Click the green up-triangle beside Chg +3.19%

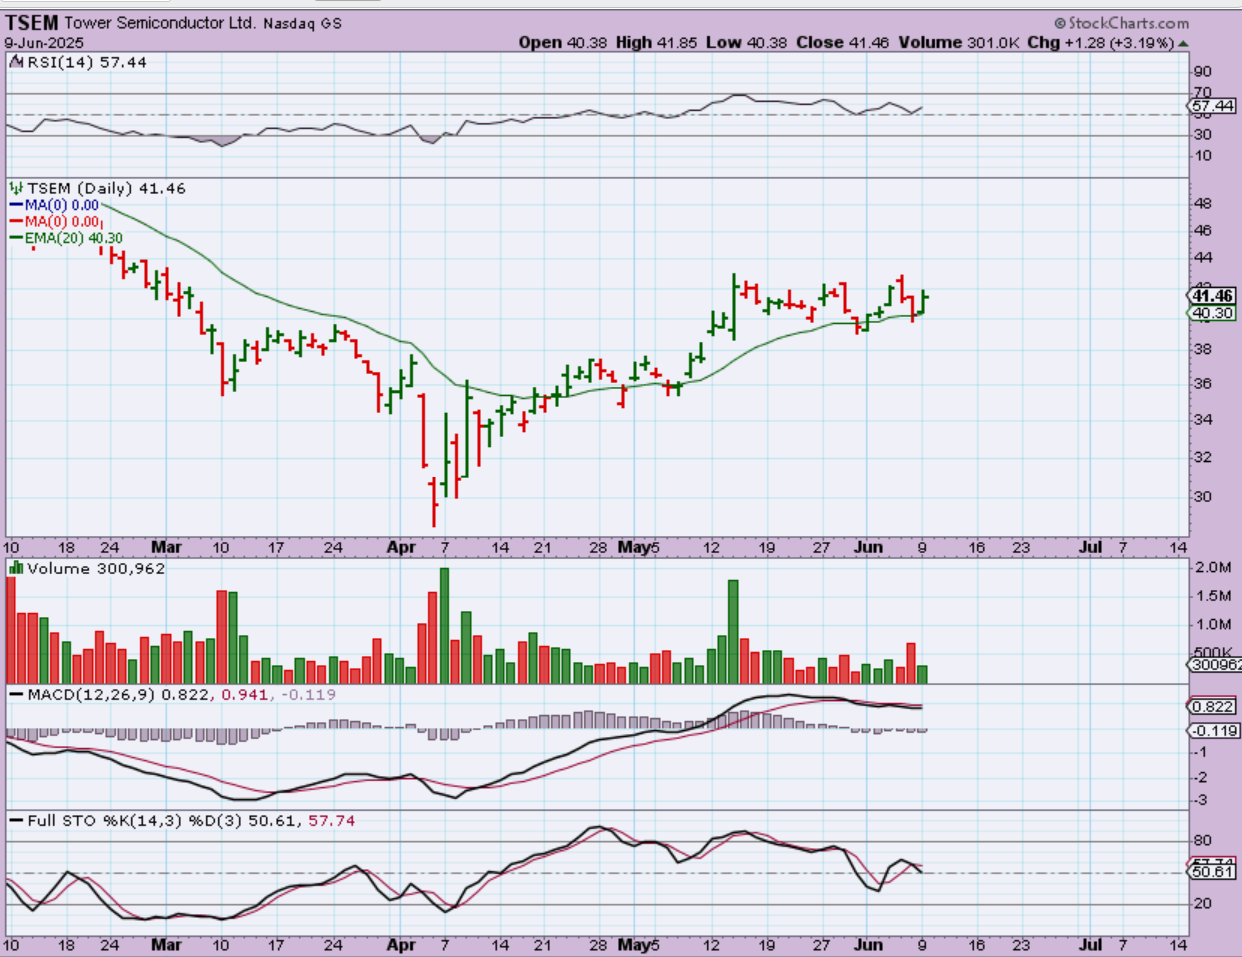1184,43
